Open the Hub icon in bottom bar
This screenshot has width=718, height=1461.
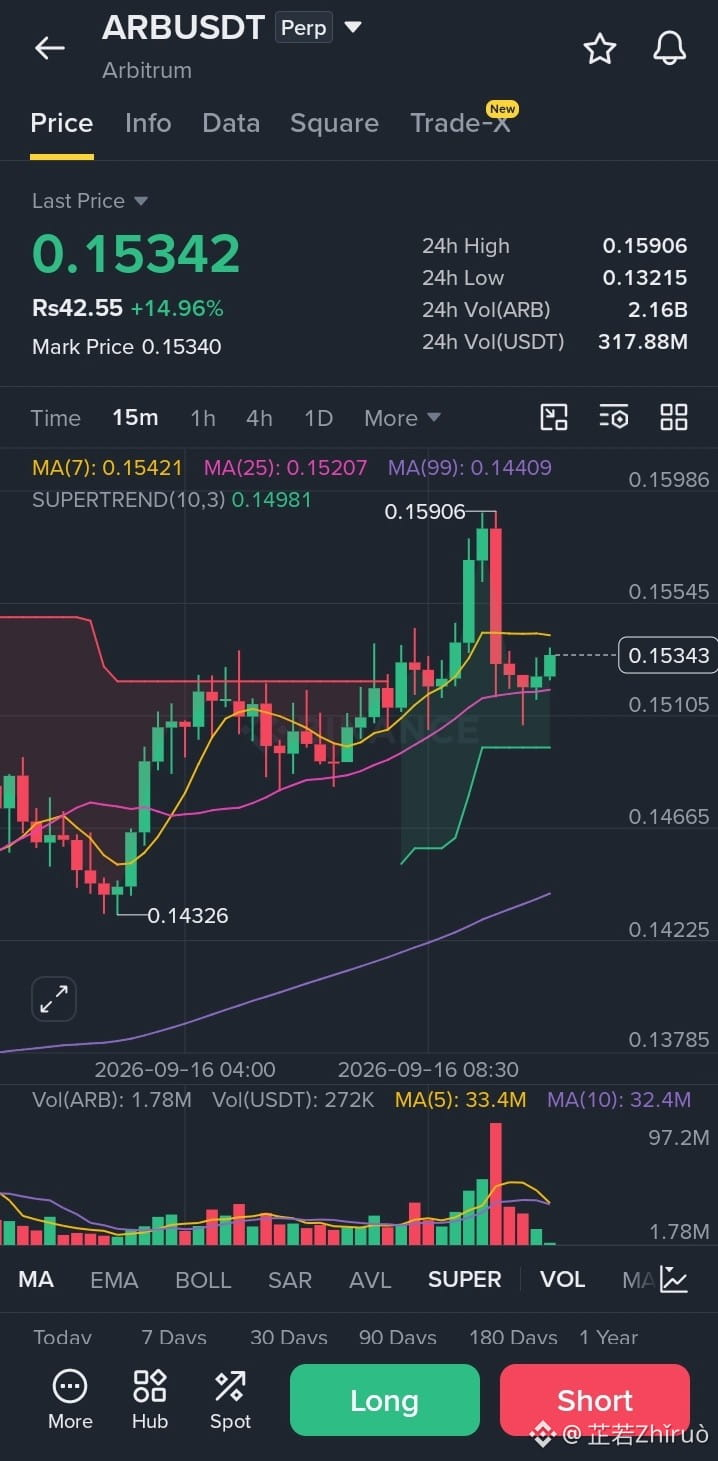pyautogui.click(x=150, y=1399)
